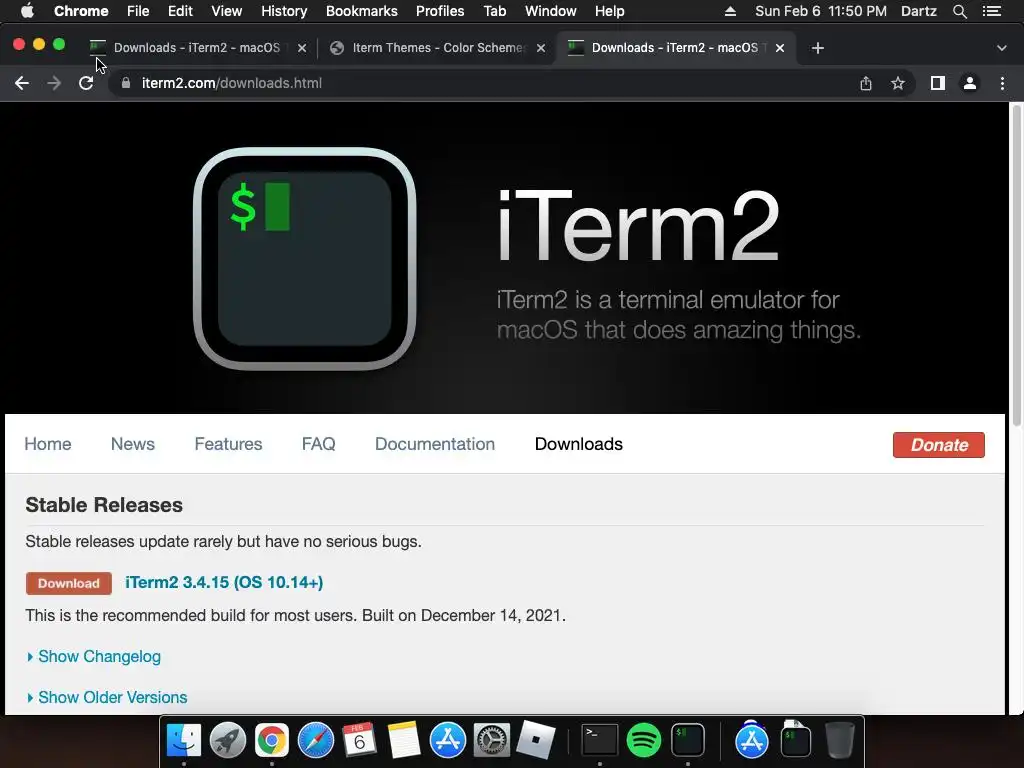The height and width of the screenshot is (768, 1024).
Task: Switch to the Iterm Themes tab
Action: 438,48
